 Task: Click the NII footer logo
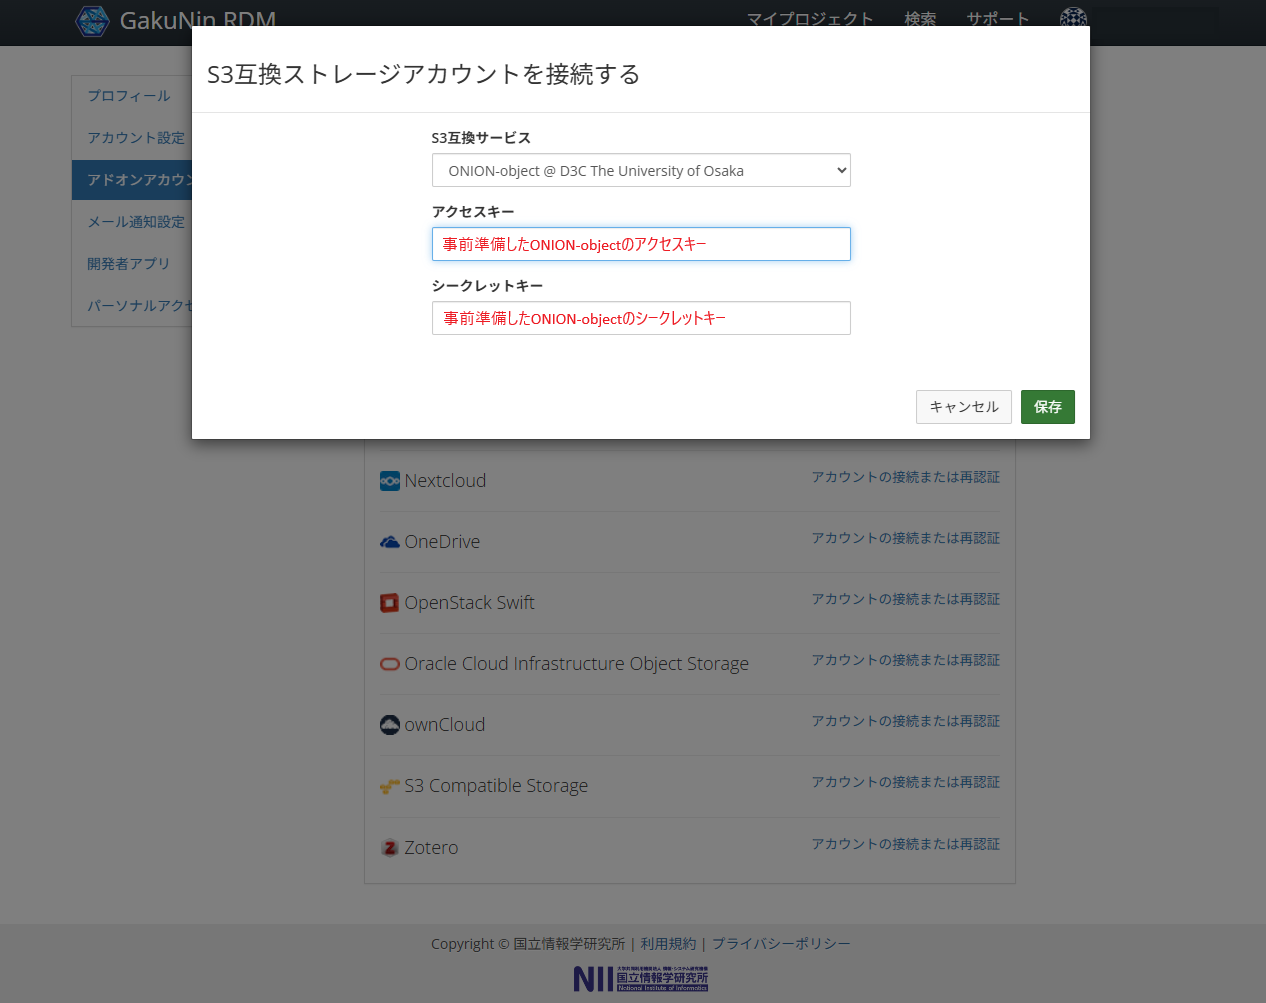[x=640, y=979]
